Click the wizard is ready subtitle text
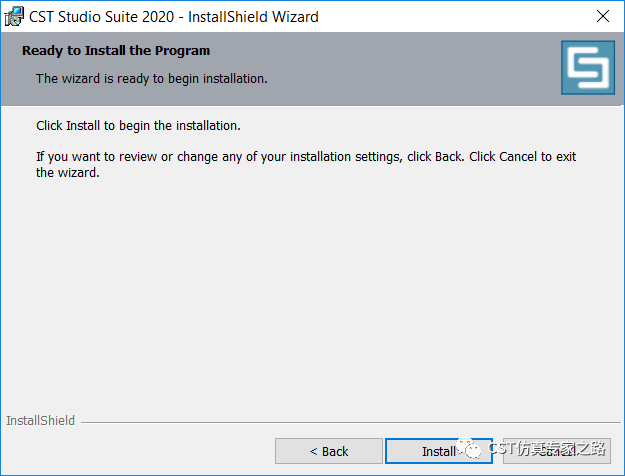Image resolution: width=625 pixels, height=476 pixels. pos(152,79)
